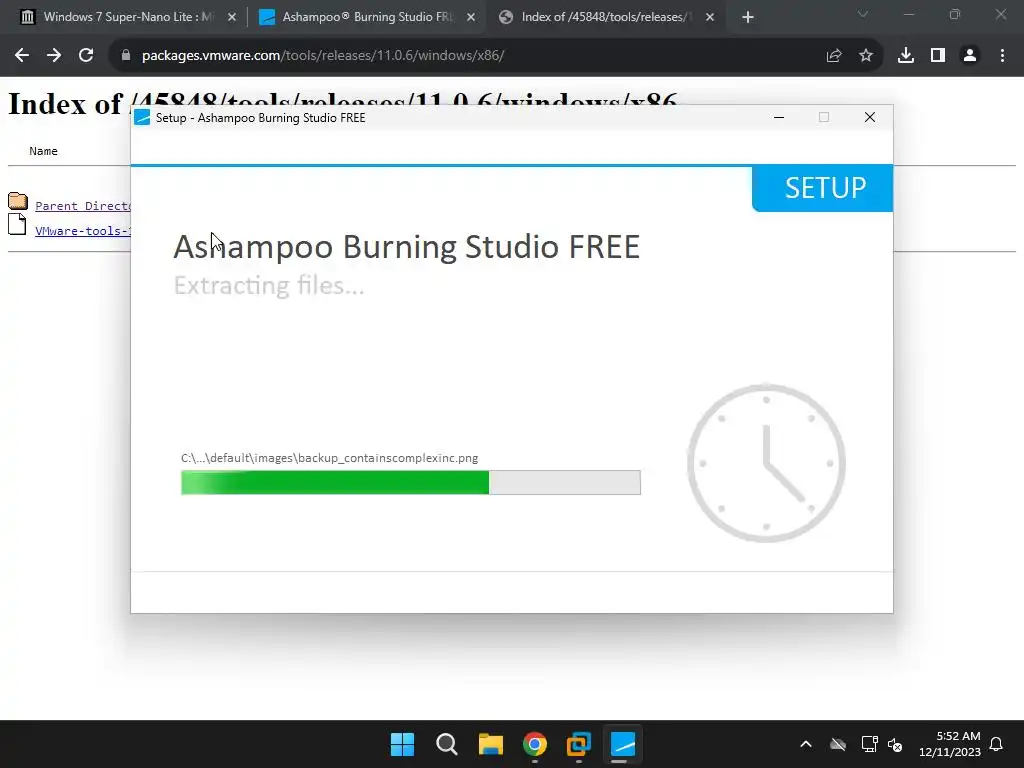Viewport: 1024px width, 768px height.
Task: Click the backup_containscomplexinc.png file path text
Action: [329, 458]
